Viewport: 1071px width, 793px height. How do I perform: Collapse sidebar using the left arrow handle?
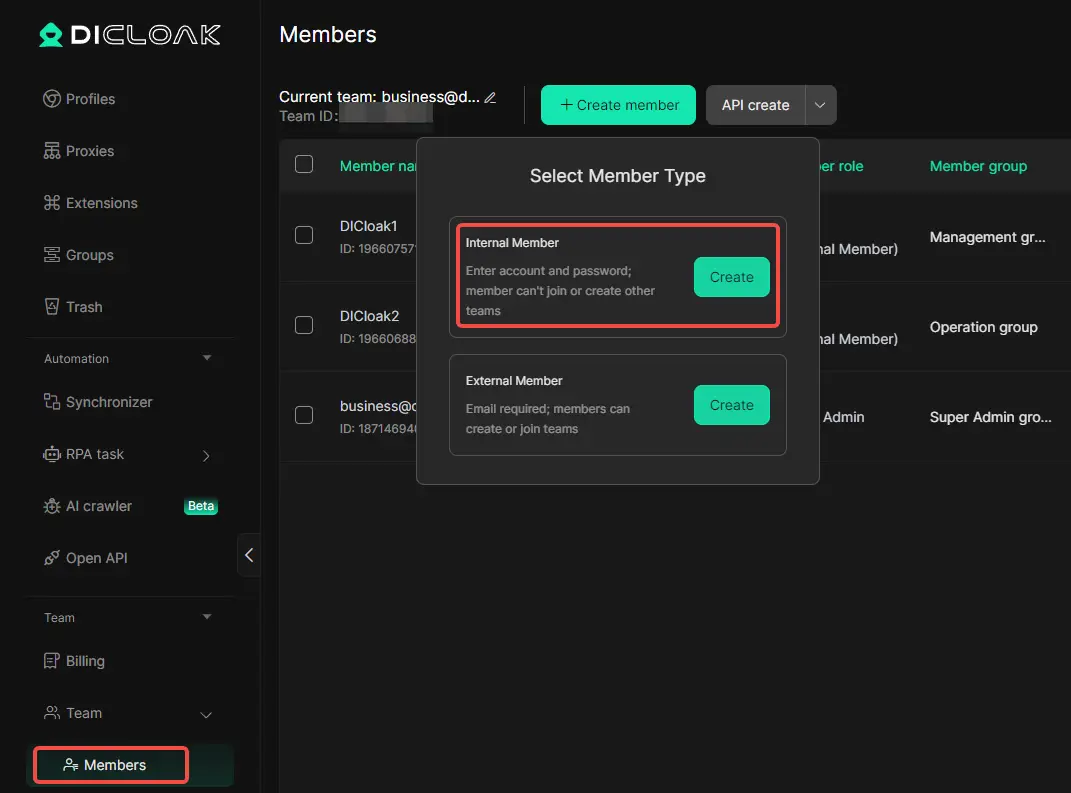[x=249, y=555]
